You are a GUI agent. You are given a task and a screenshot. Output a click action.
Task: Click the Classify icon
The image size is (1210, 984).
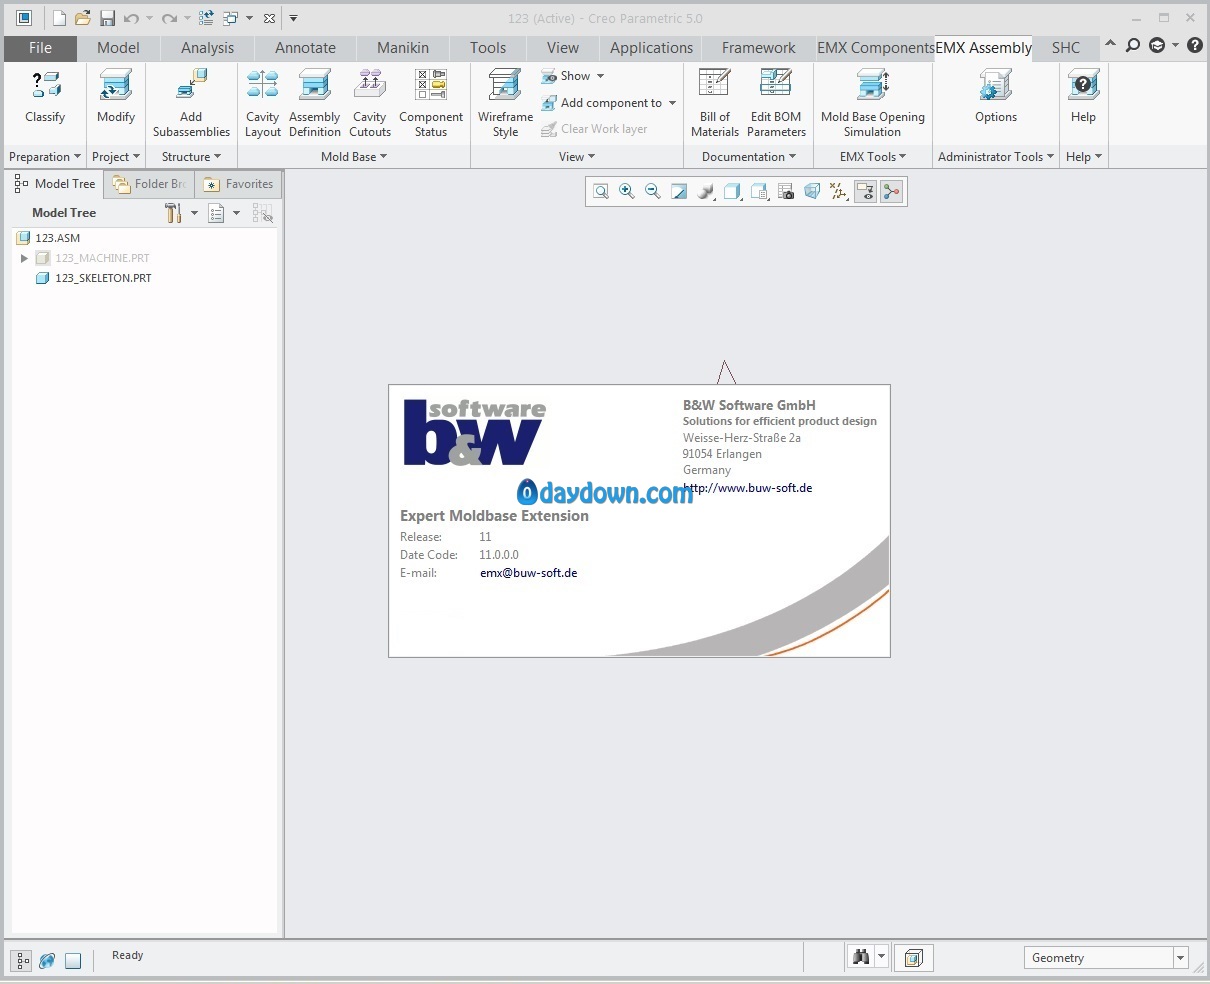(x=45, y=86)
